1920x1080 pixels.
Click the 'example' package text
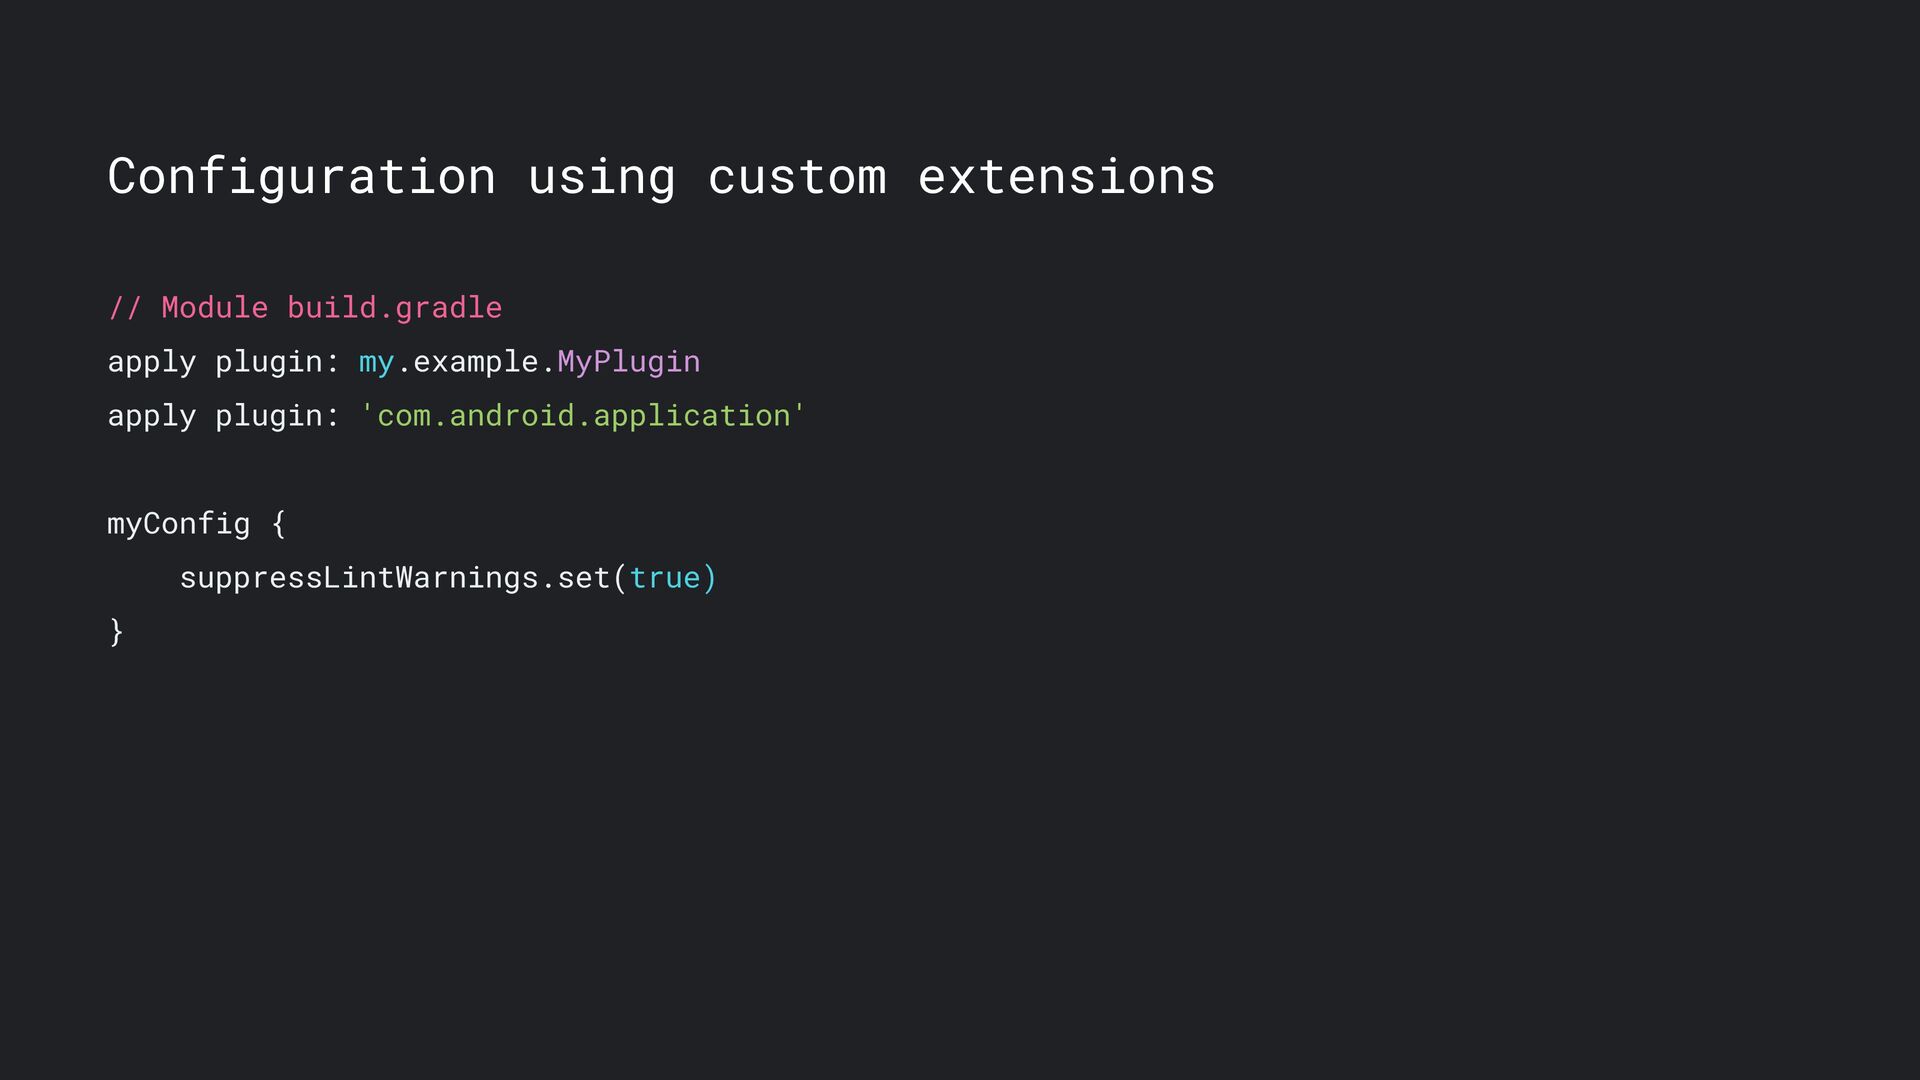(x=476, y=362)
